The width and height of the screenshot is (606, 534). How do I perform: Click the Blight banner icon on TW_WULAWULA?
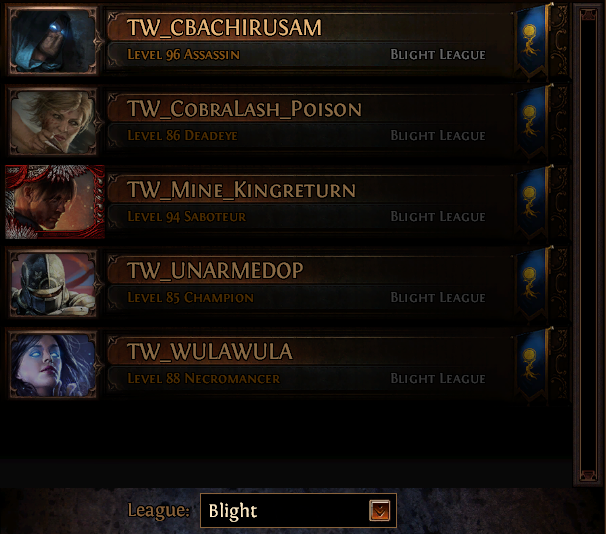(532, 364)
